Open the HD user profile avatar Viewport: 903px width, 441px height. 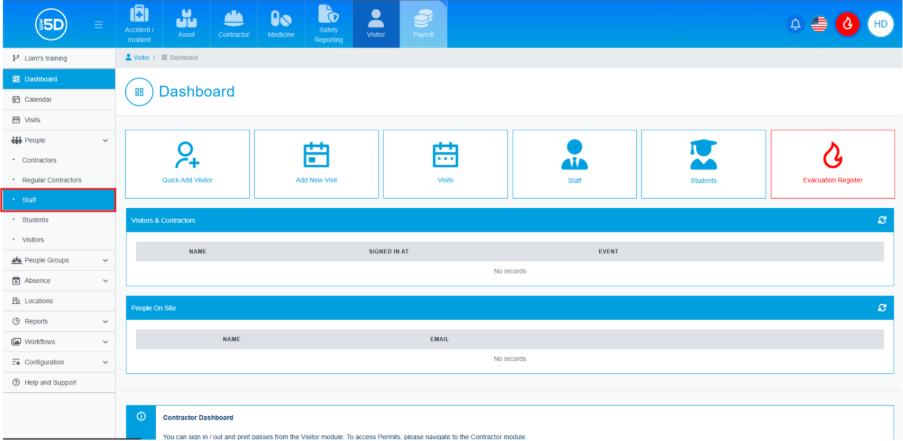(880, 24)
